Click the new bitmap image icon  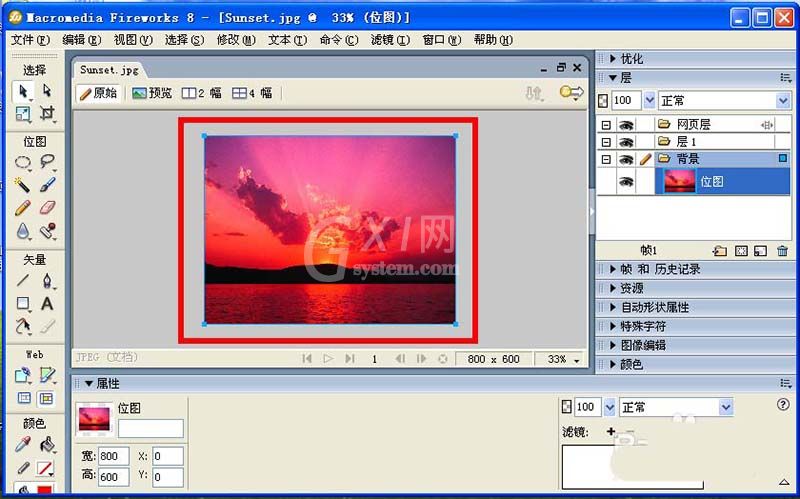tap(760, 251)
